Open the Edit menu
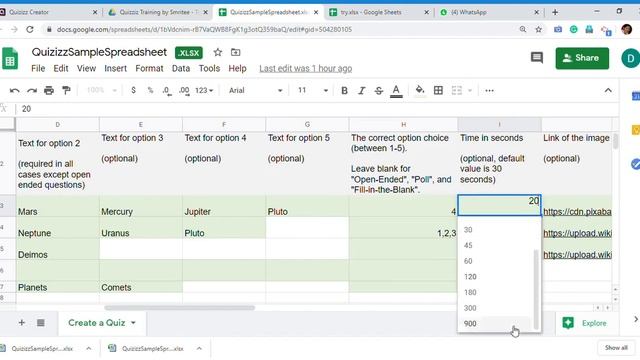The height and width of the screenshot is (360, 640). [61, 69]
